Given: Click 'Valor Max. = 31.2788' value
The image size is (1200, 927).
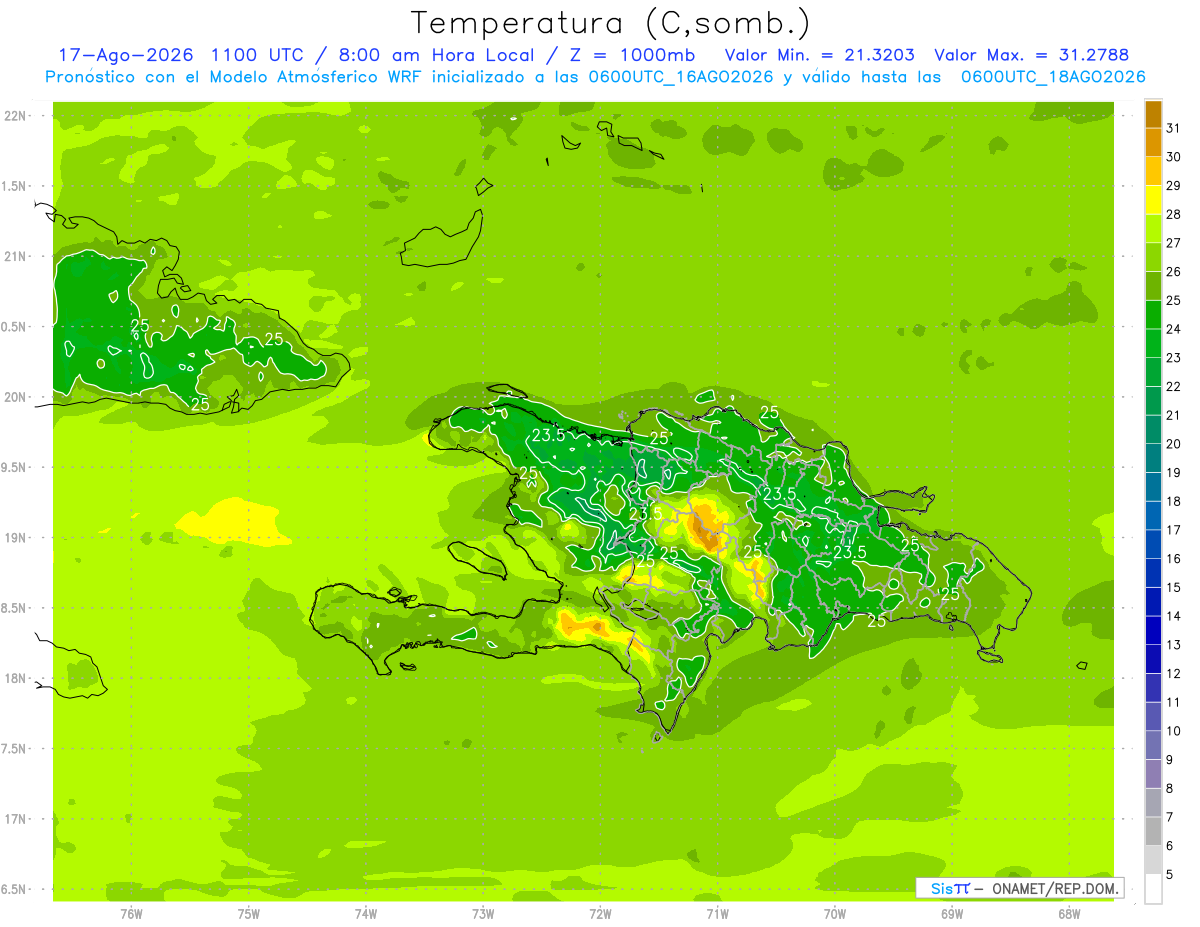Looking at the screenshot, I should click(x=1031, y=55).
